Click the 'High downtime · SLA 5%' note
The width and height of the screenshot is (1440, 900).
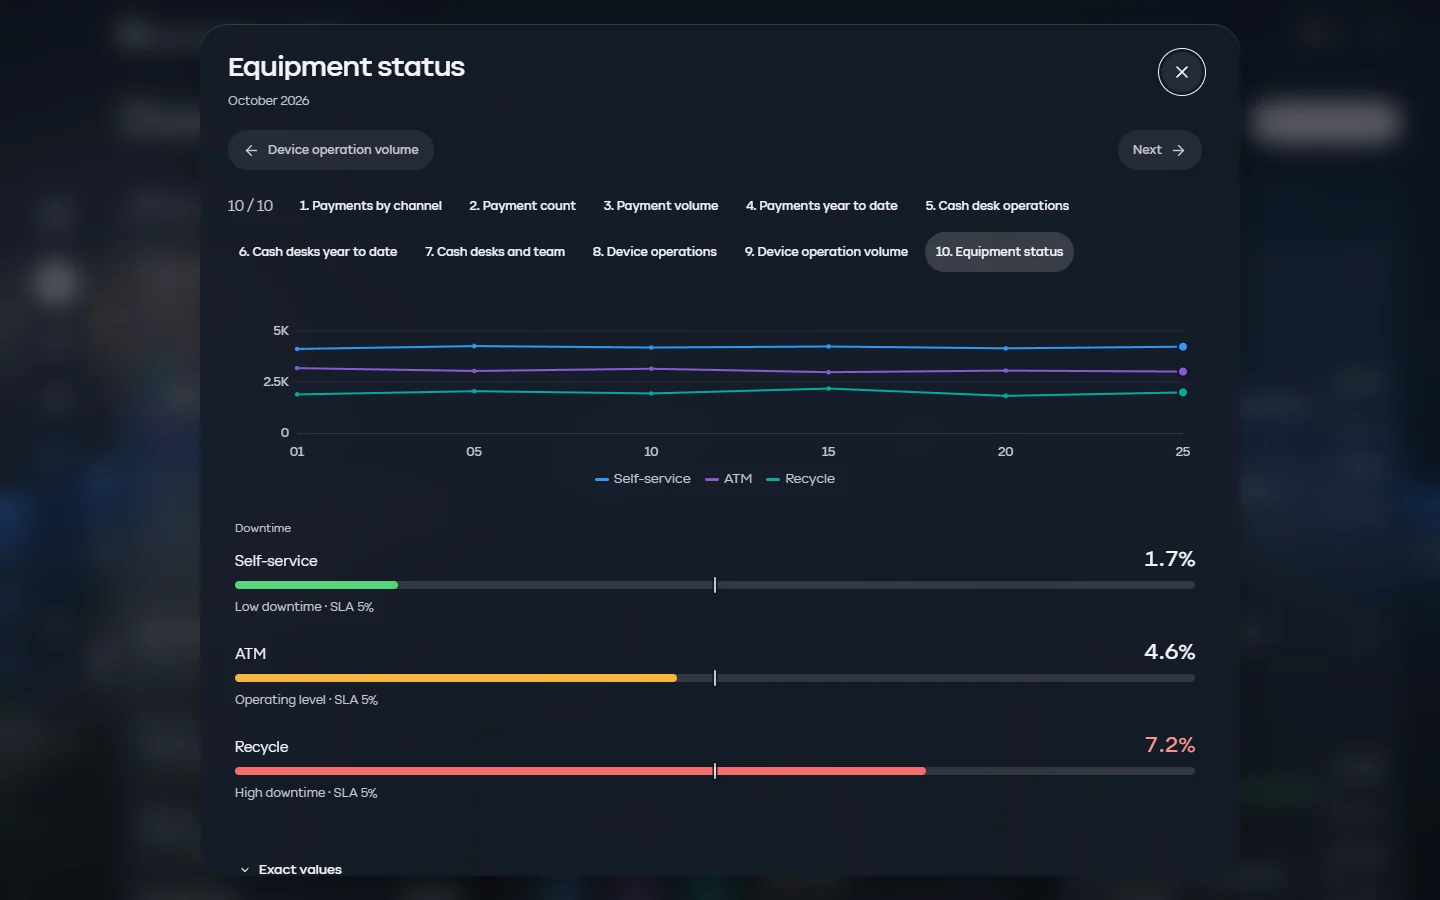click(306, 793)
